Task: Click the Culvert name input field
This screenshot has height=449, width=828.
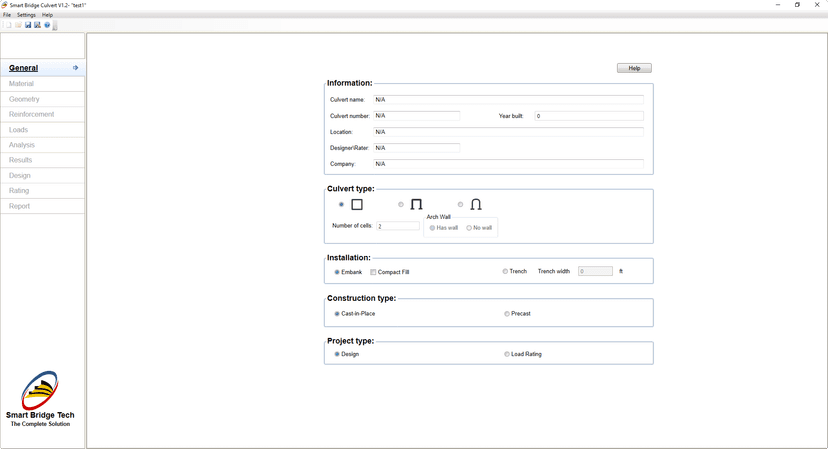Action: (508, 100)
